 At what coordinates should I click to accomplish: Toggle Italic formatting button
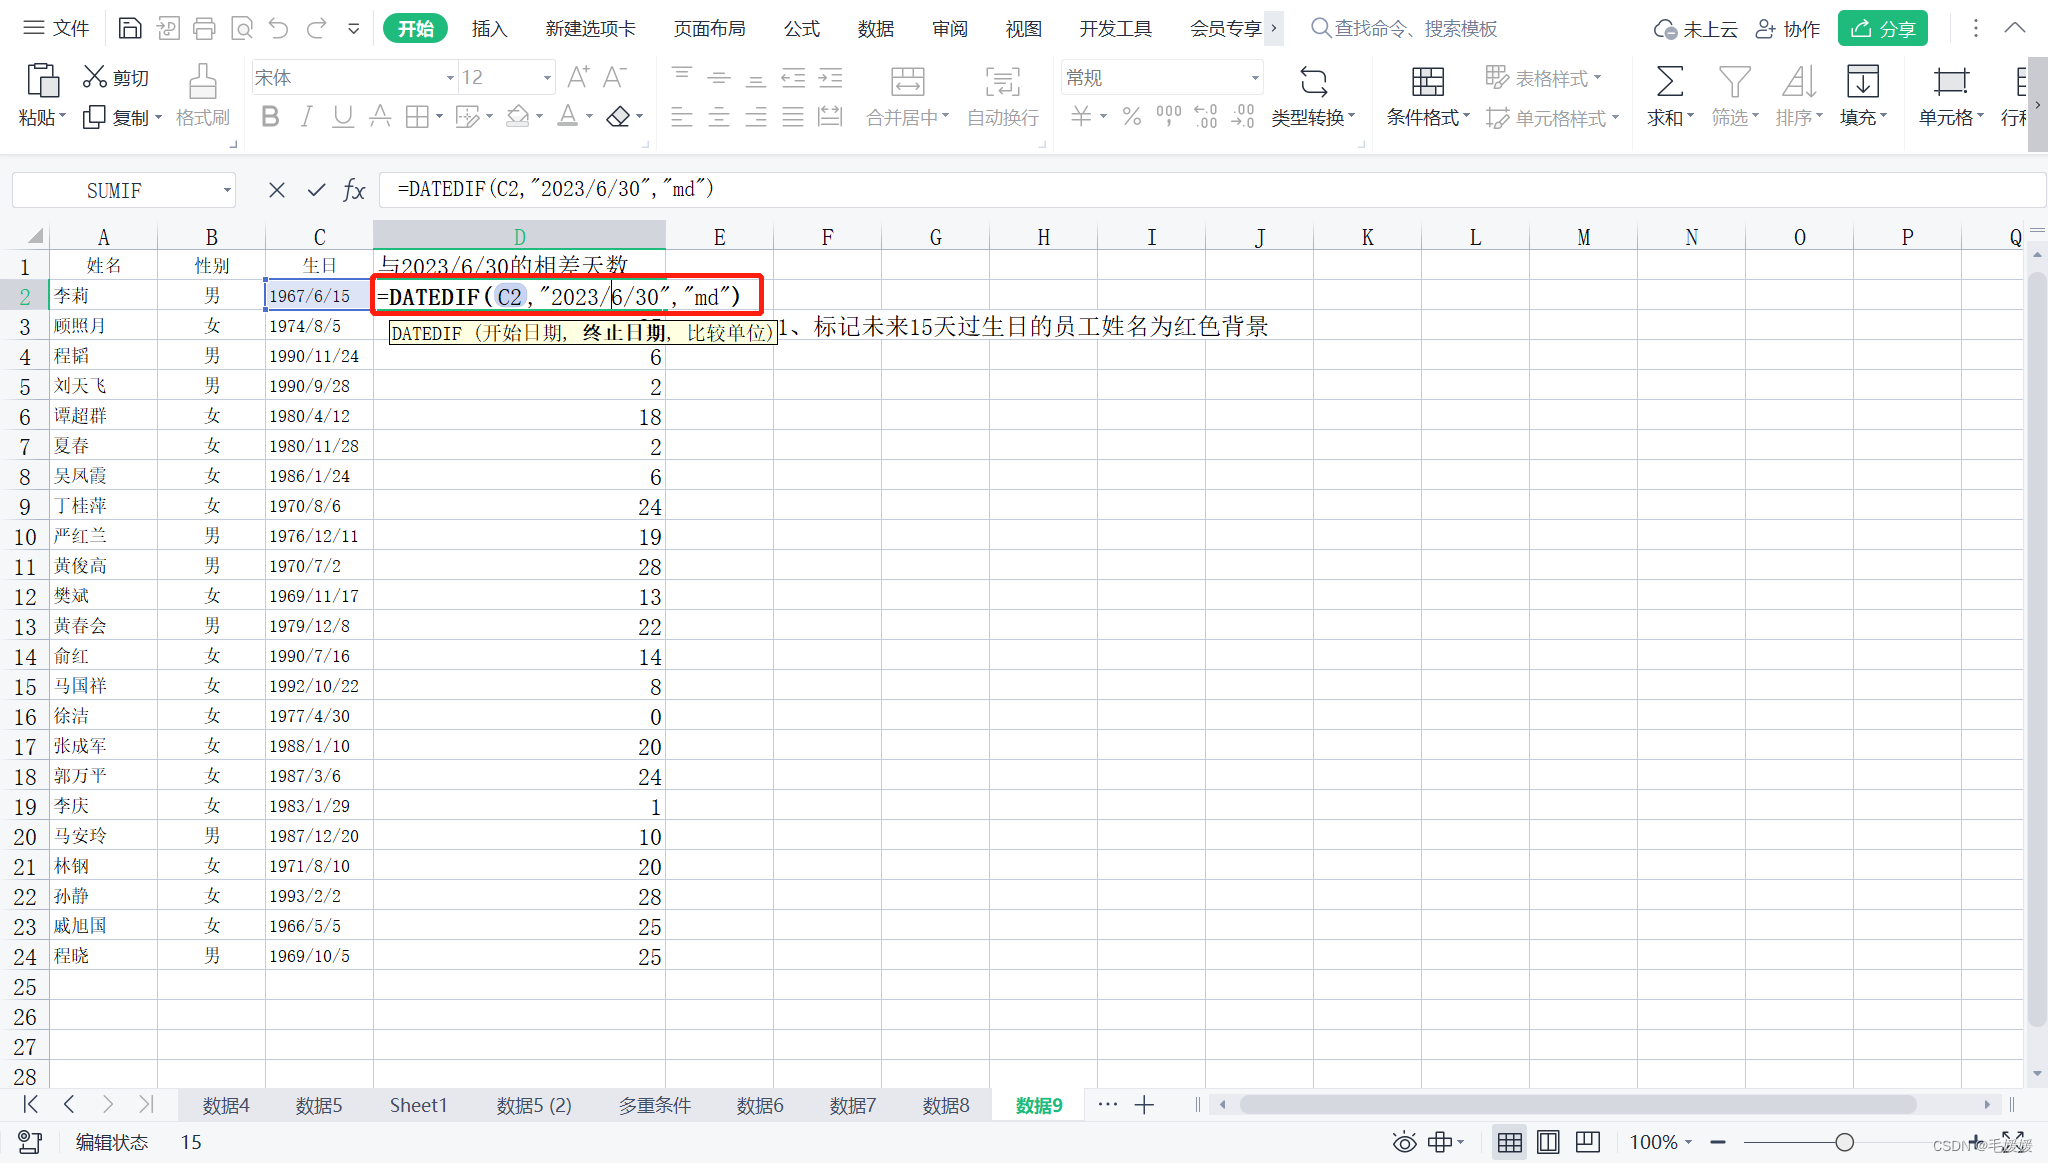click(x=307, y=117)
